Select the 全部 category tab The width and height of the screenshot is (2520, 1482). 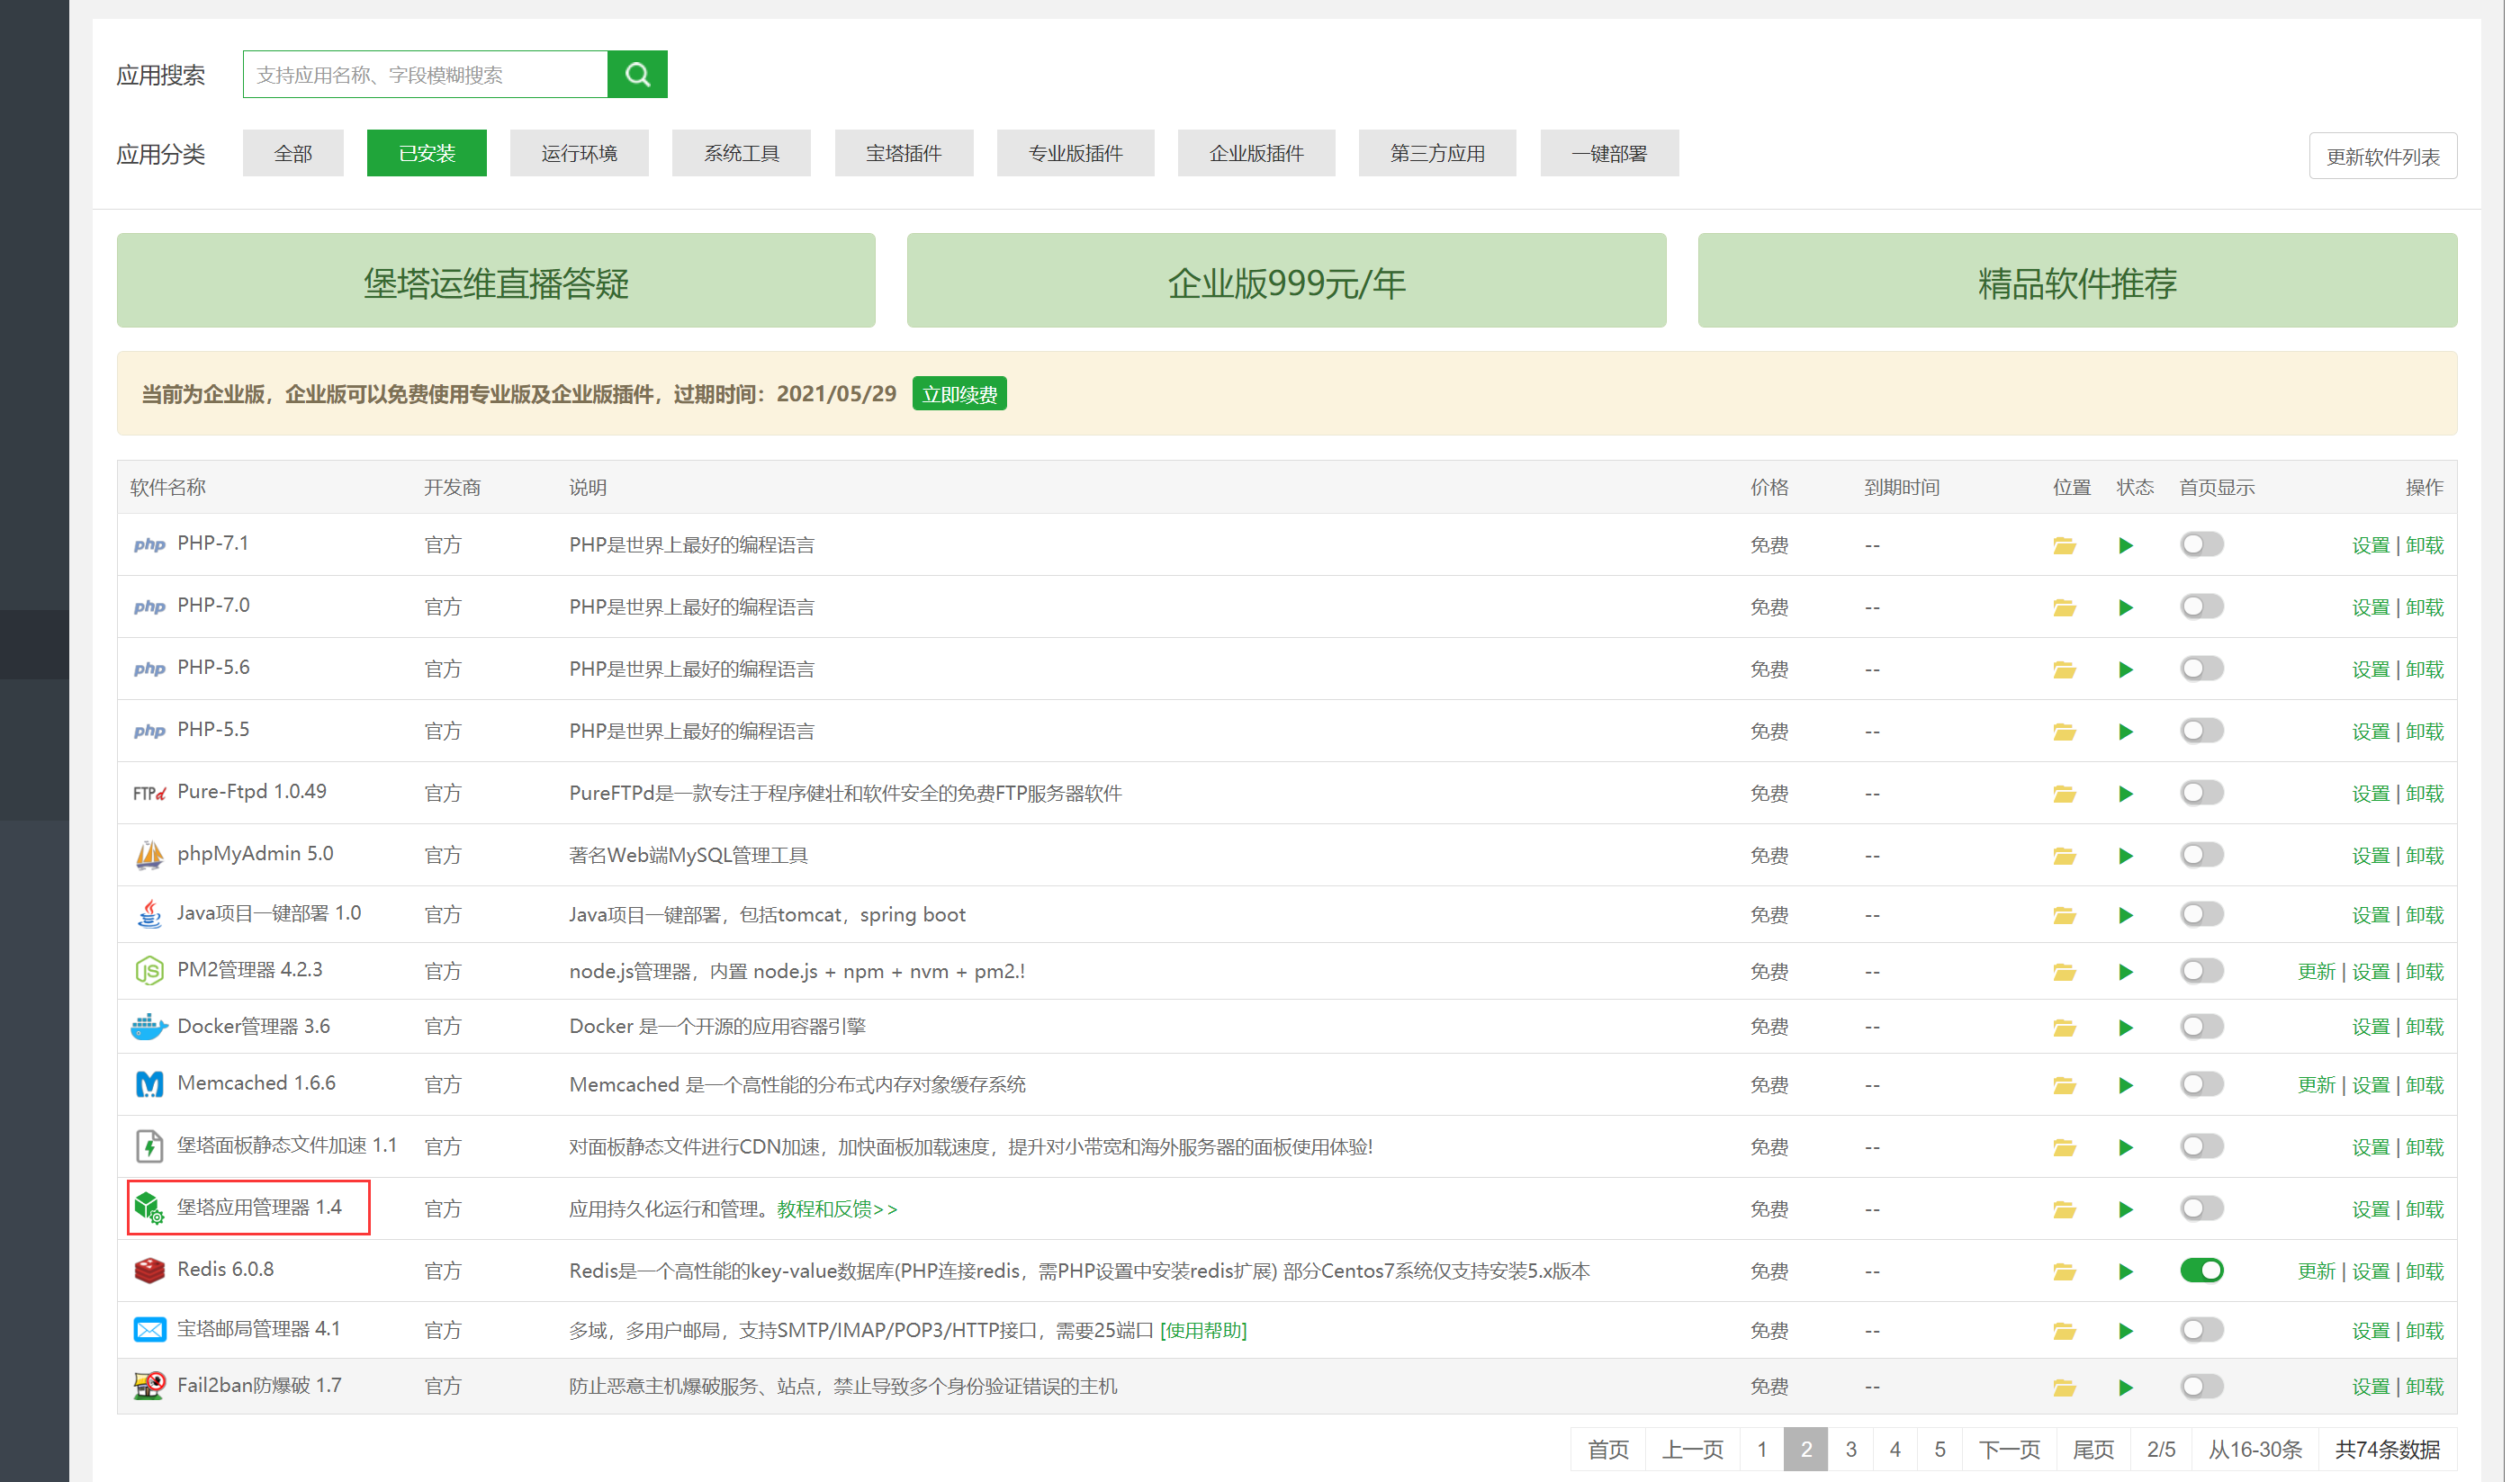tap(294, 154)
